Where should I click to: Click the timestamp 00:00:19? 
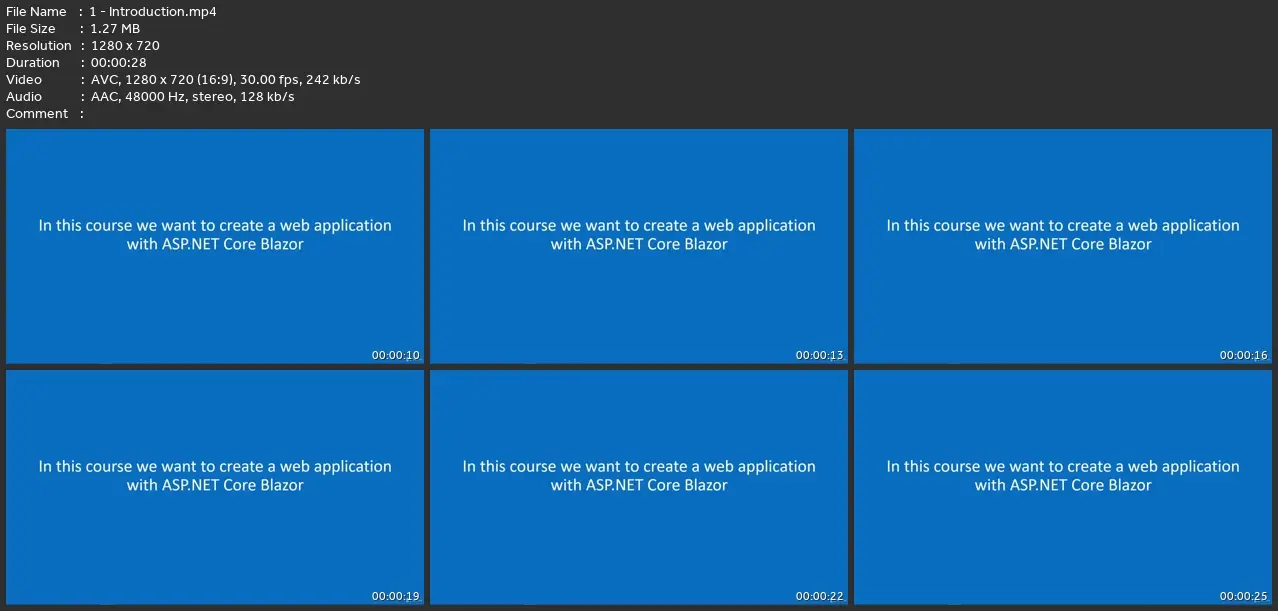pos(396,597)
